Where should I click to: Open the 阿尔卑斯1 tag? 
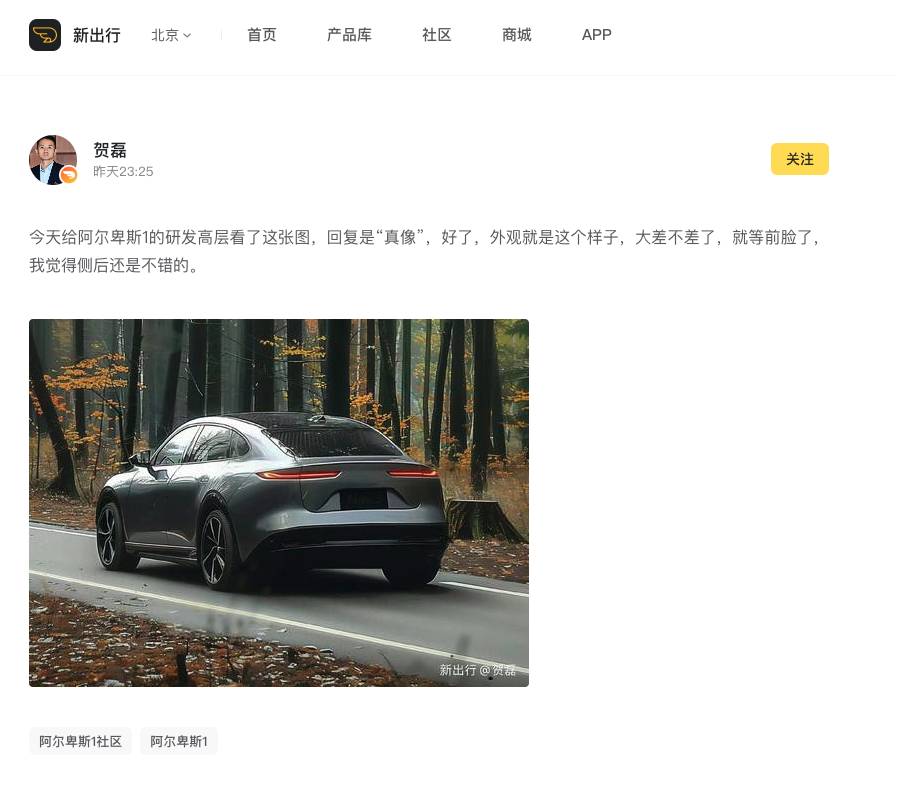[178, 741]
